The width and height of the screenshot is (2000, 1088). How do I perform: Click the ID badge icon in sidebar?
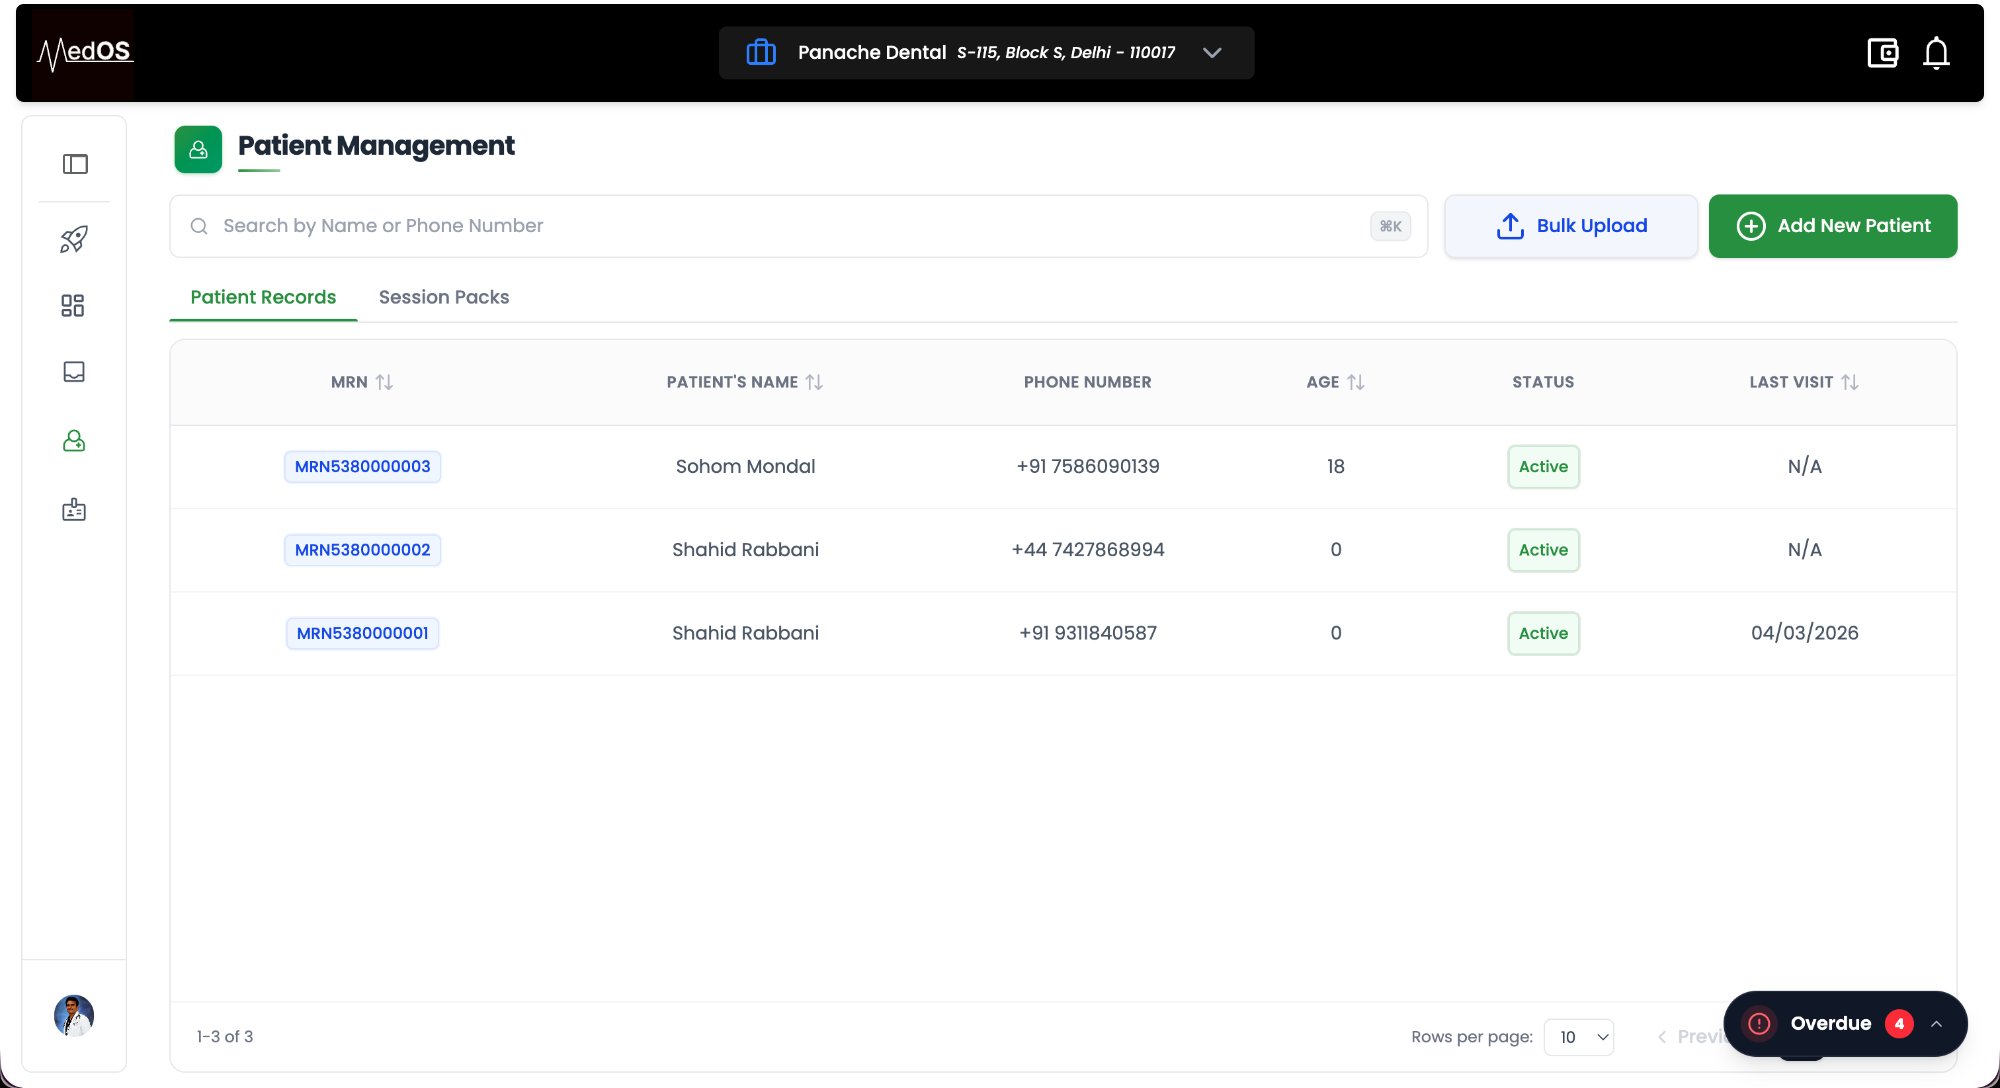pos(74,510)
